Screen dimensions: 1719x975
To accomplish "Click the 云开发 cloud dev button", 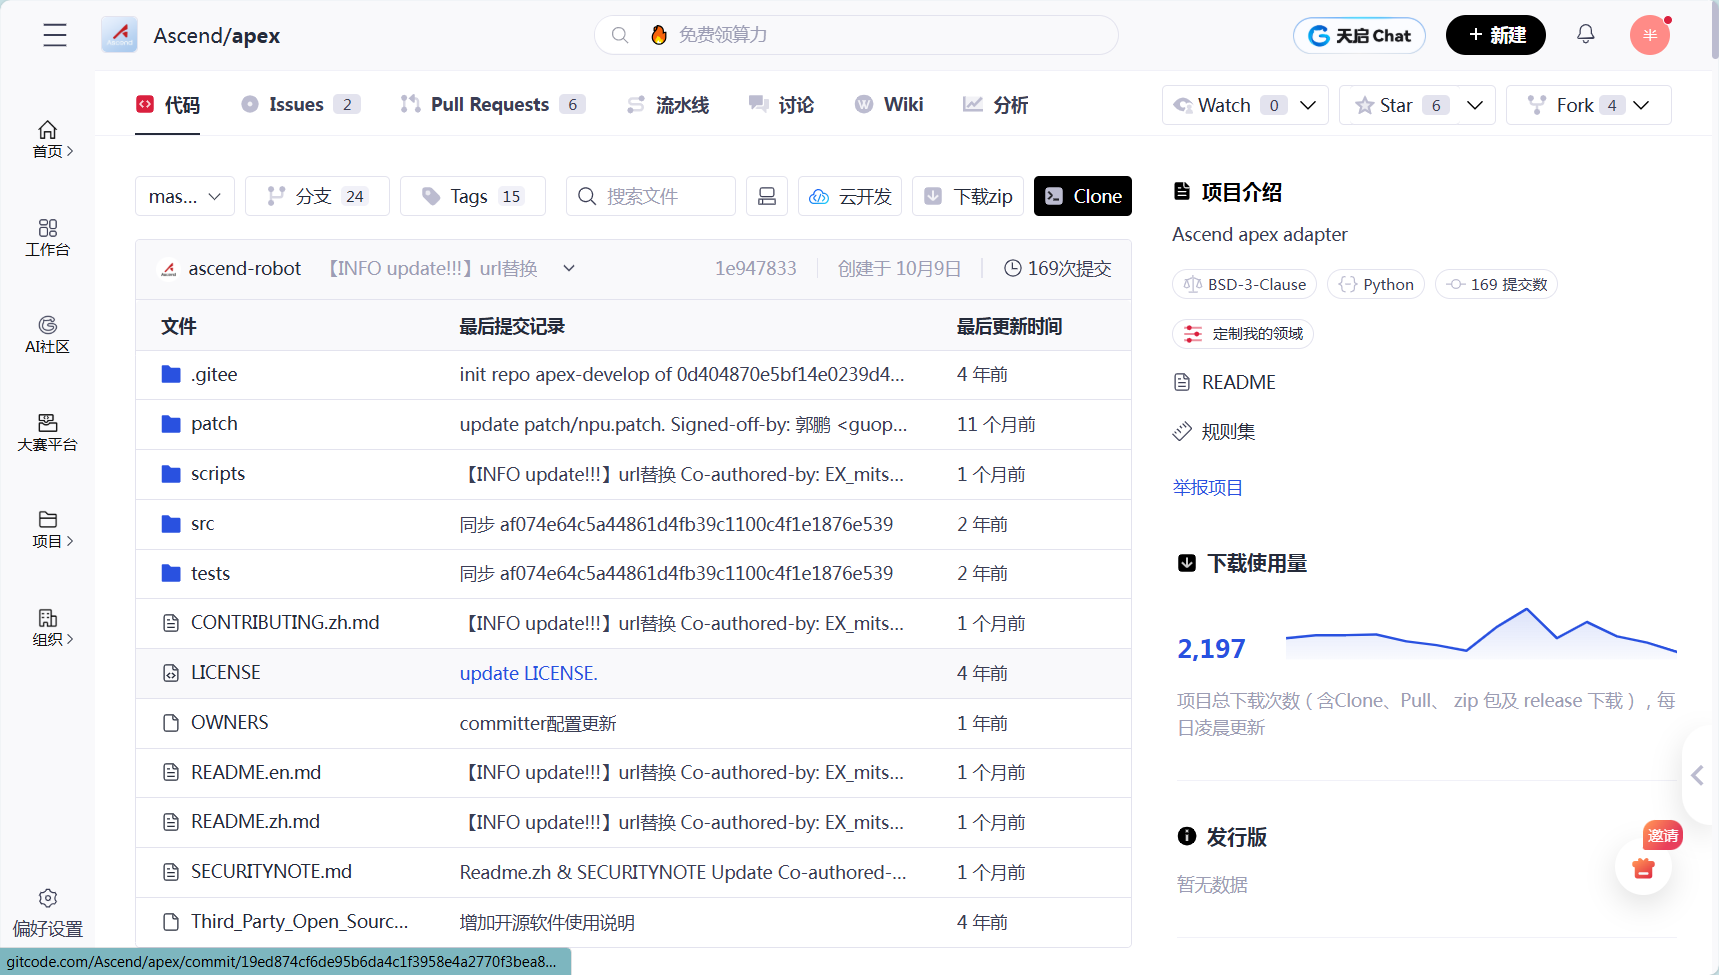I will coord(850,196).
